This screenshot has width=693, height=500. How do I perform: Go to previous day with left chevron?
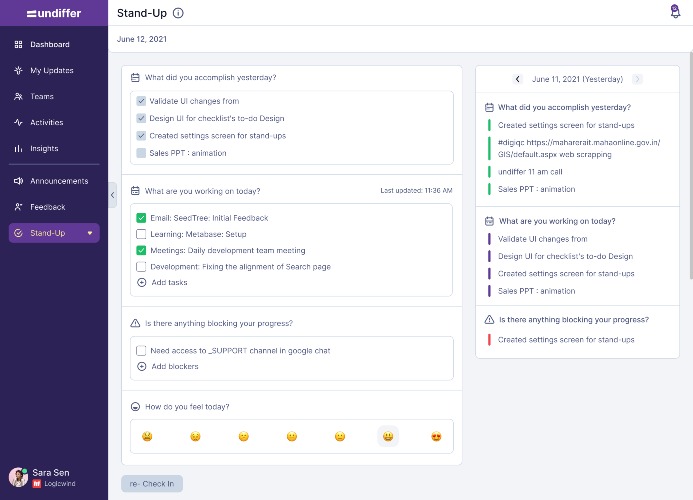(x=518, y=79)
